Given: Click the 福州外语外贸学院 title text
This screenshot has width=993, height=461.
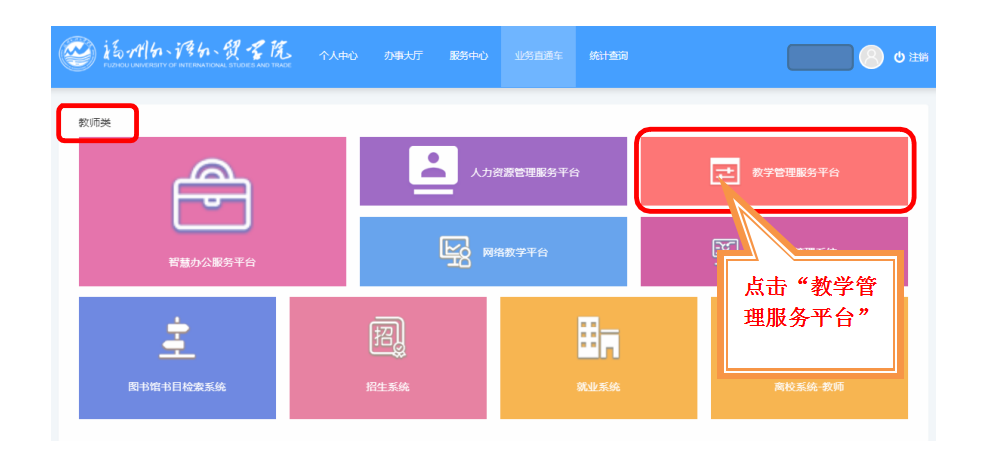Looking at the screenshot, I should 197,50.
